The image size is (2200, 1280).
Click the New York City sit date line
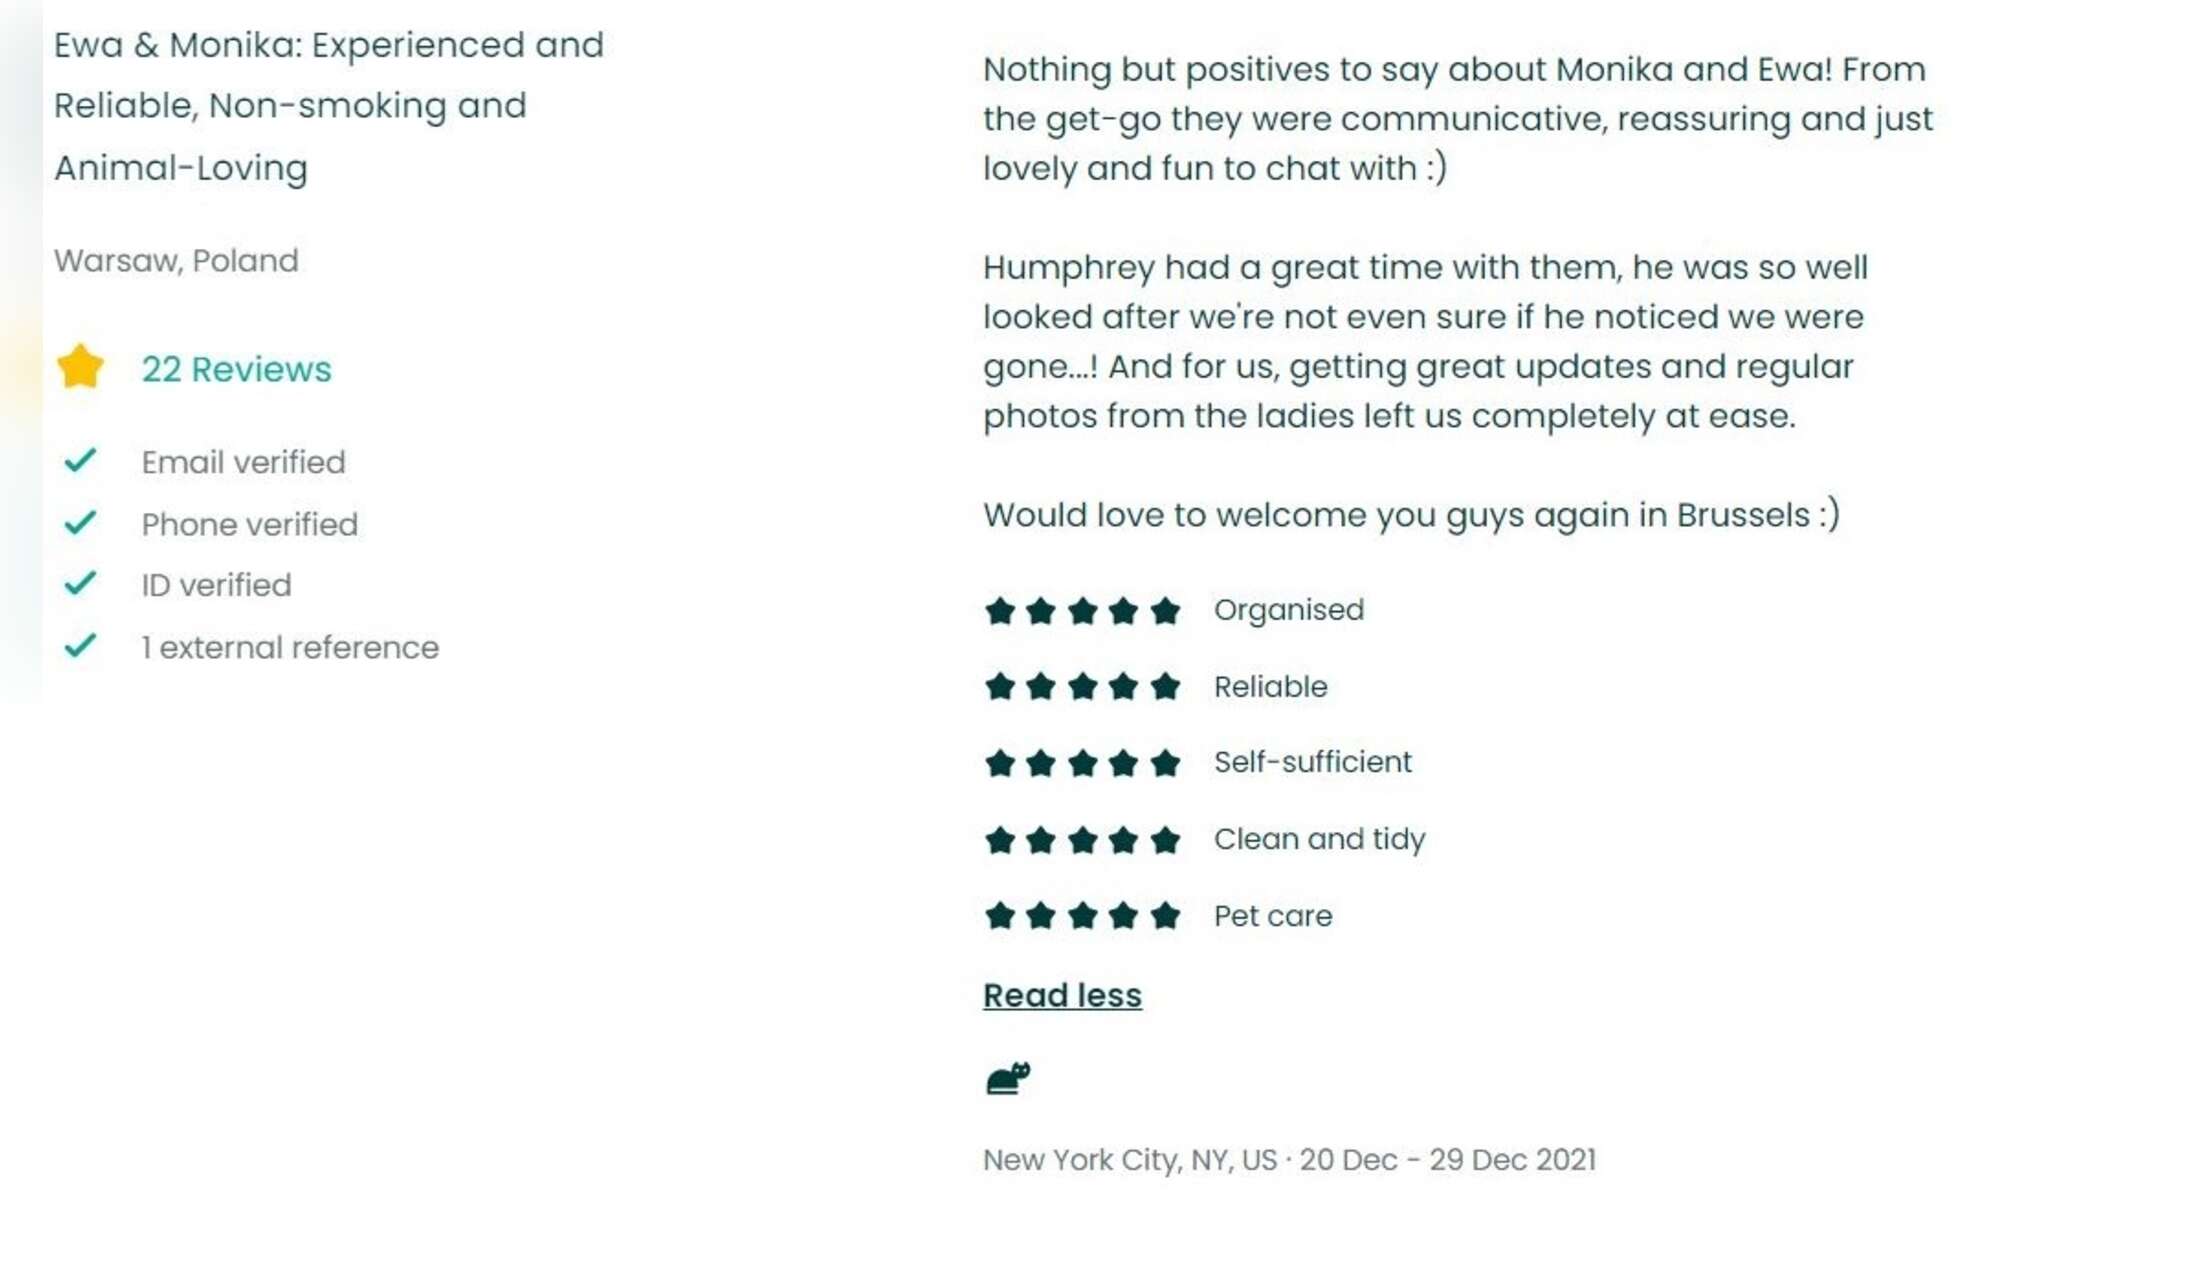coord(1289,1160)
